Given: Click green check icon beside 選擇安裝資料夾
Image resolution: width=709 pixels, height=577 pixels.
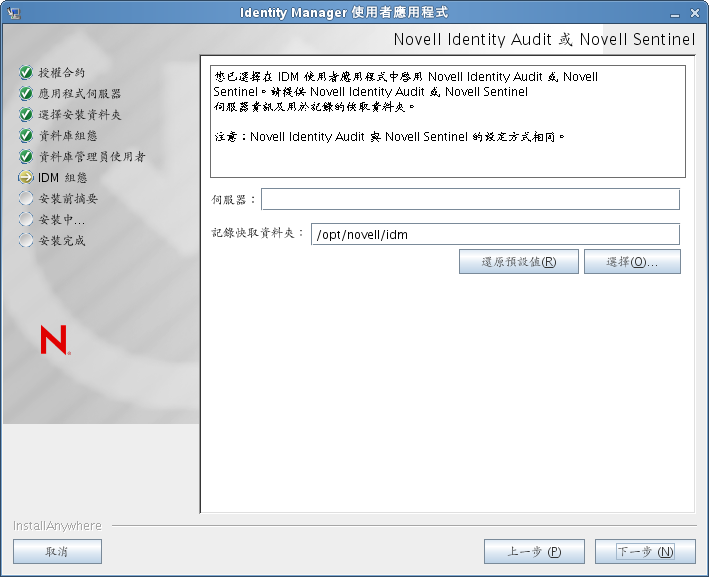Looking at the screenshot, I should pyautogui.click(x=26, y=114).
